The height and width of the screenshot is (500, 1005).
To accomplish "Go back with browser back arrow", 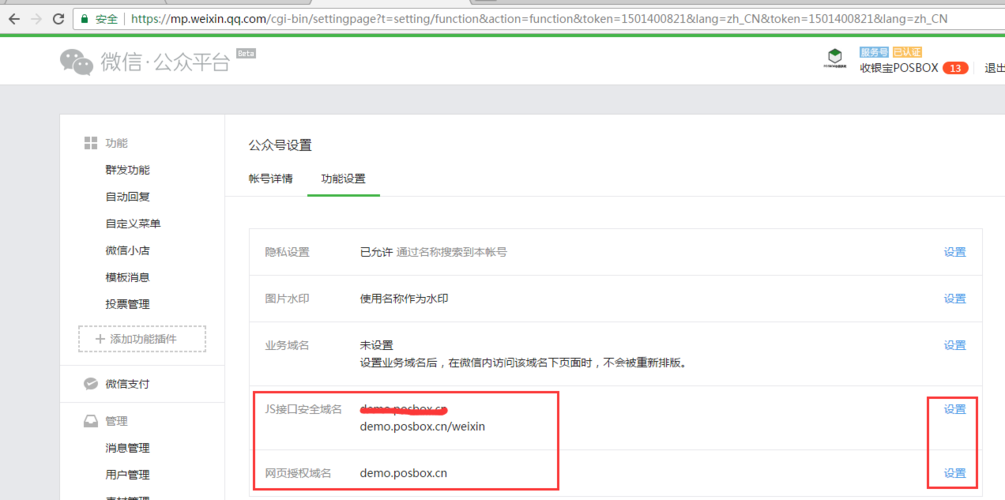I will point(13,19).
